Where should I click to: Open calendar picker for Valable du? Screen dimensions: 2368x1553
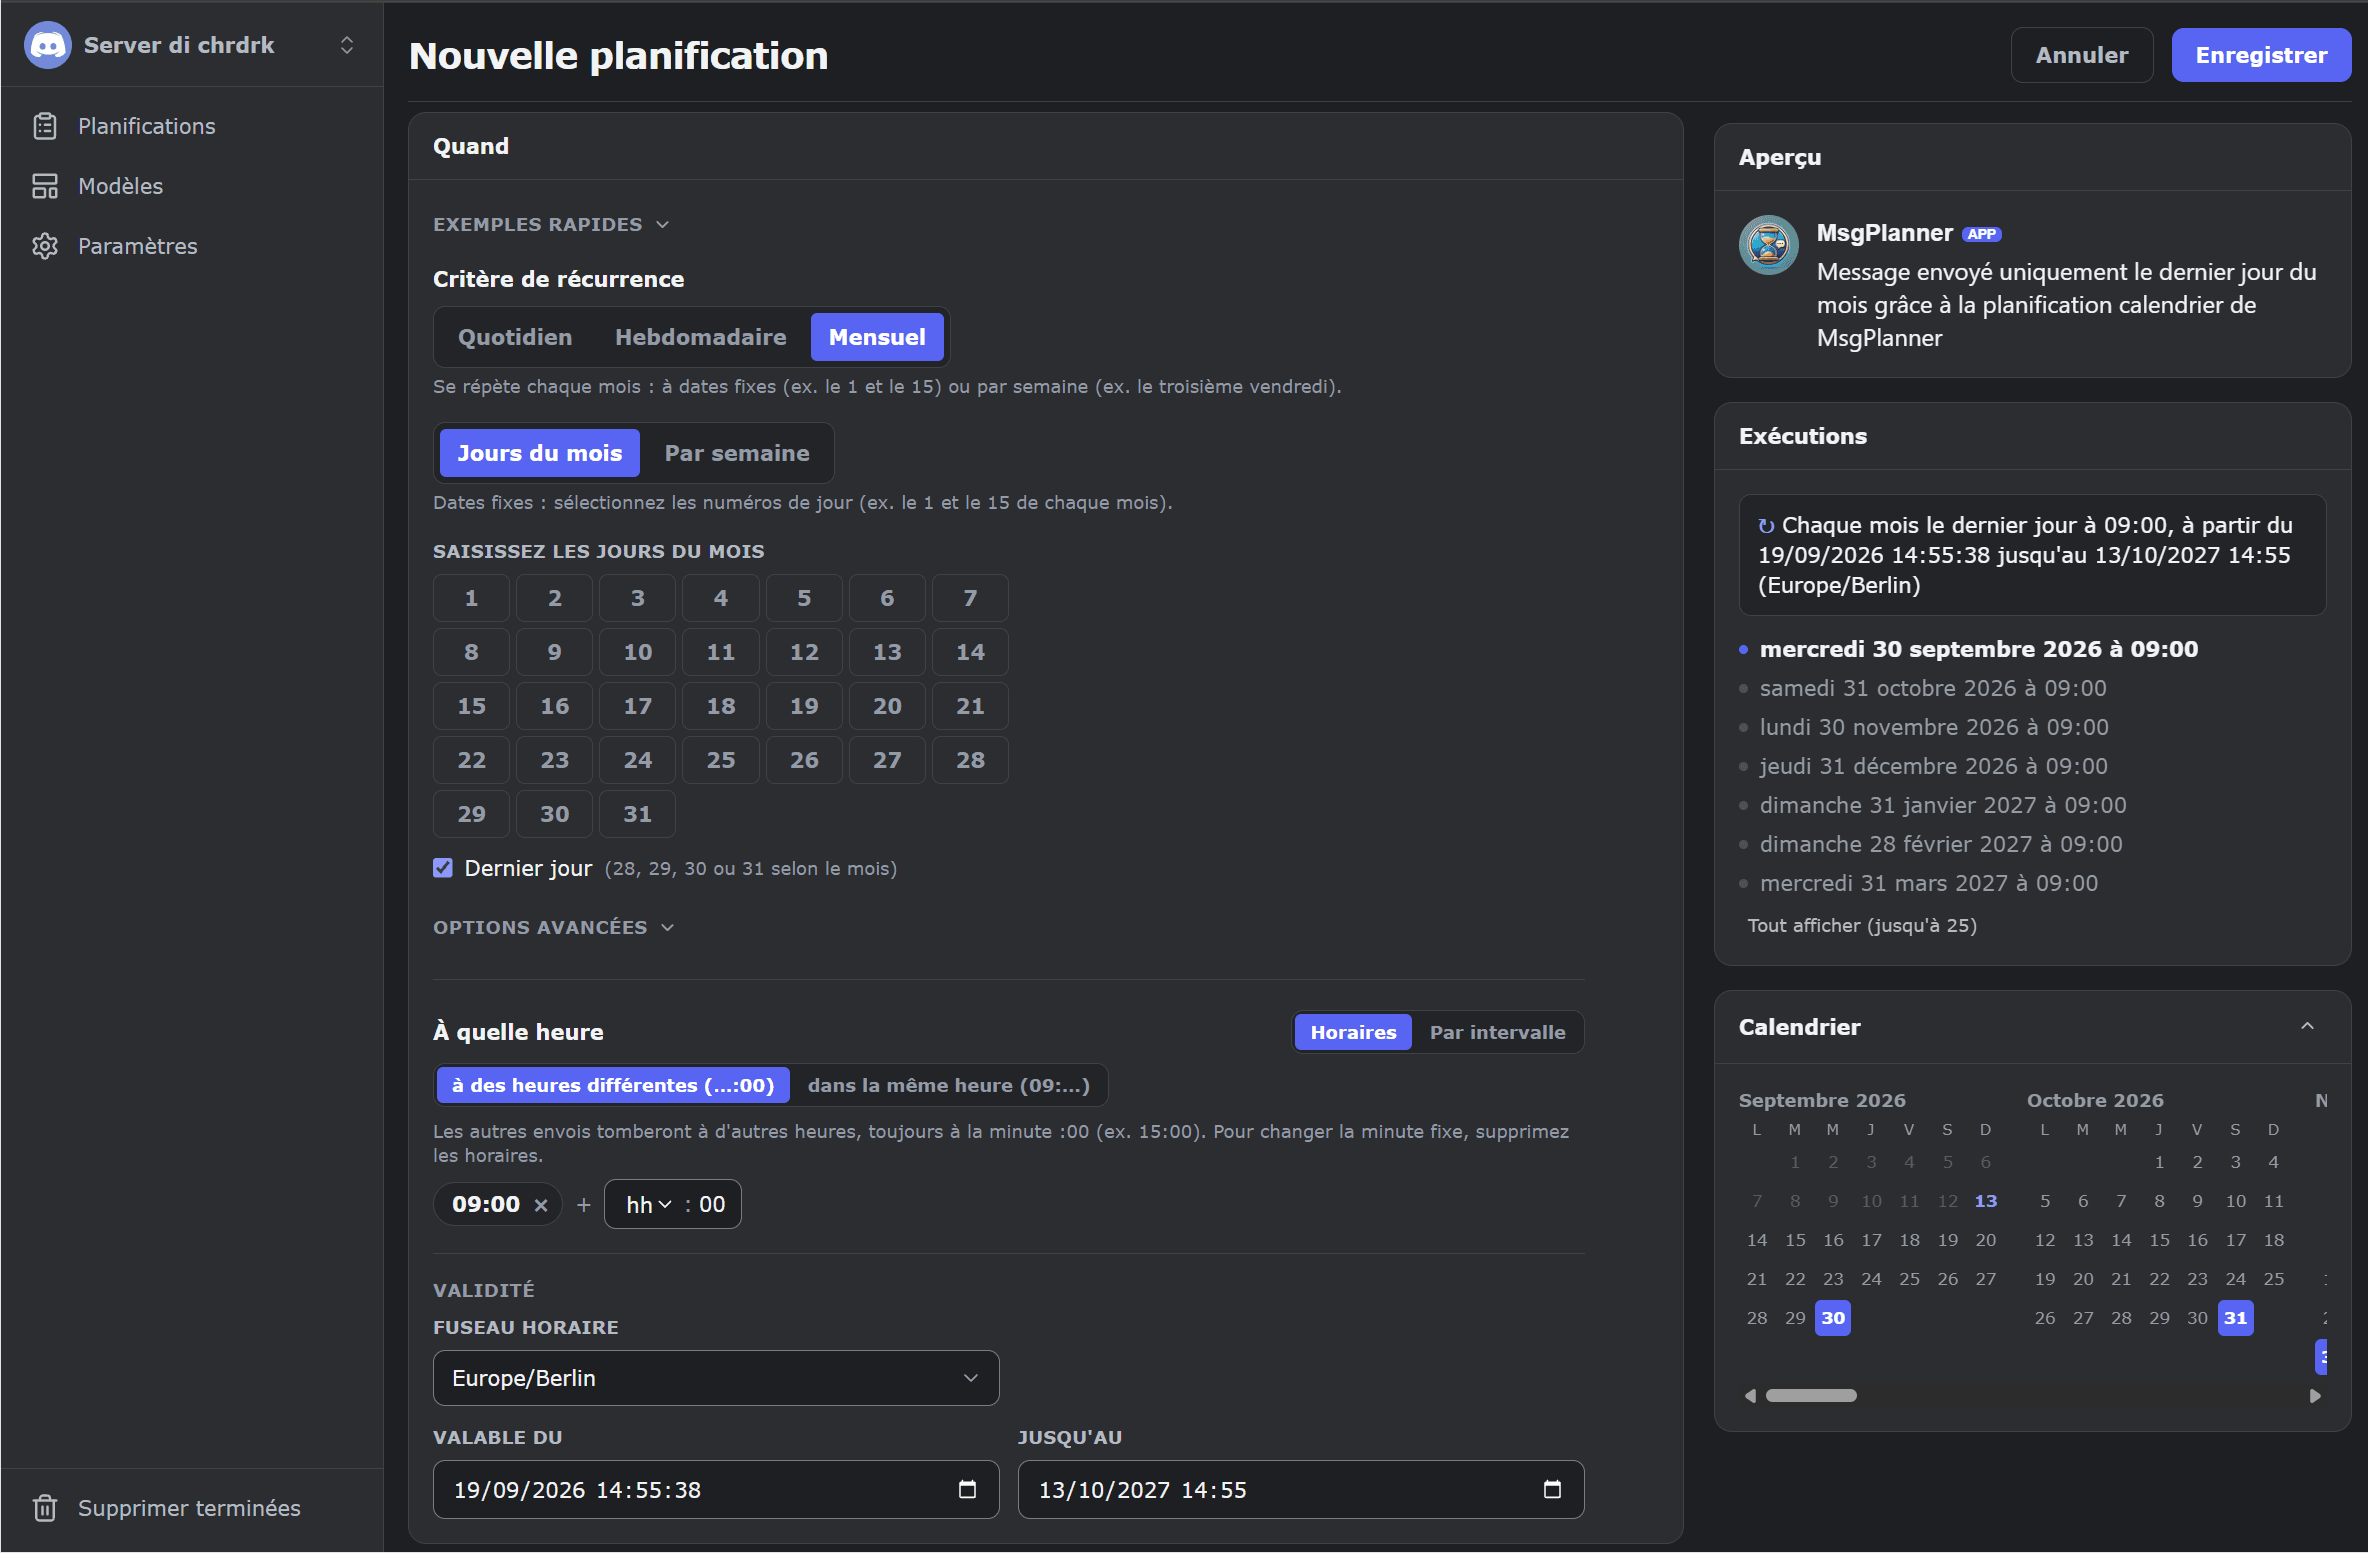[x=967, y=1490]
